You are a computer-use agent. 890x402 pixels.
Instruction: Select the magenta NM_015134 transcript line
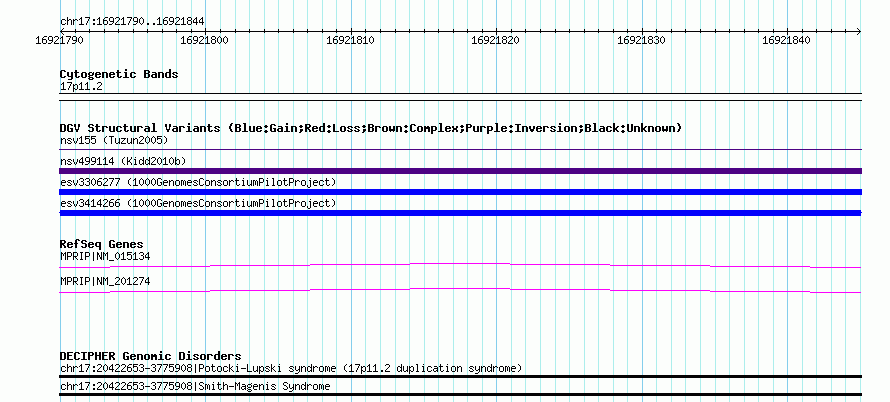460,265
